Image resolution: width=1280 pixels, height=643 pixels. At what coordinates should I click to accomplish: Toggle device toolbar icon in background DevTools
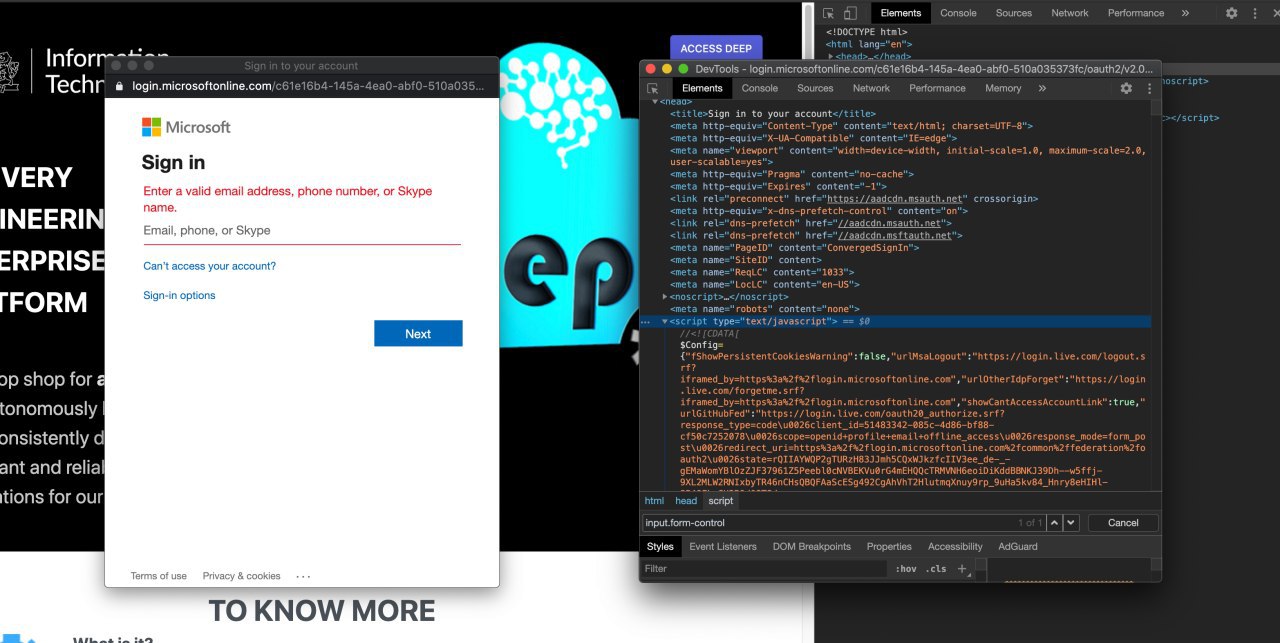coord(850,13)
